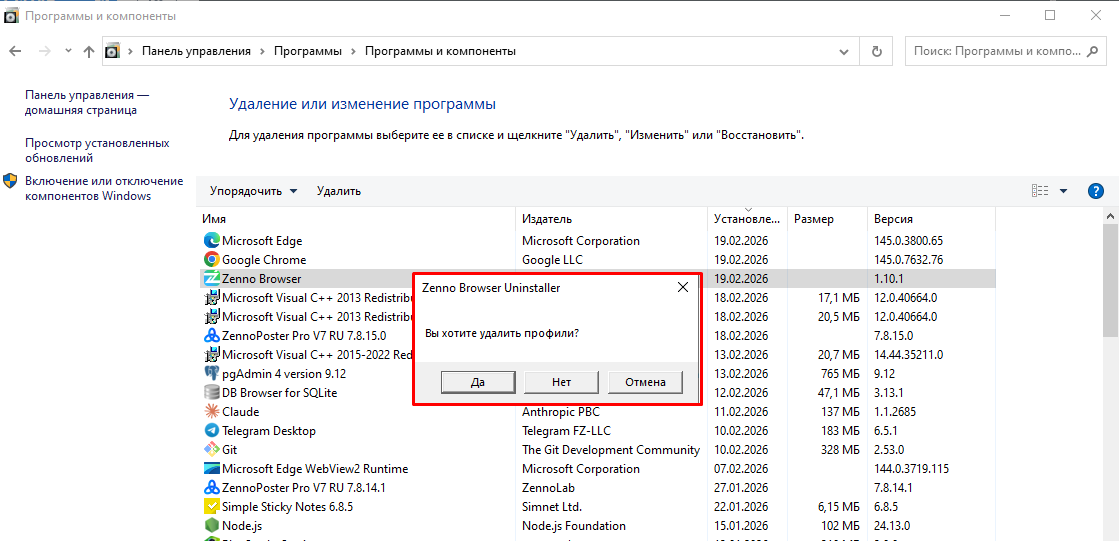Click Telegram FZ-LLC publisher cell

pos(566,431)
